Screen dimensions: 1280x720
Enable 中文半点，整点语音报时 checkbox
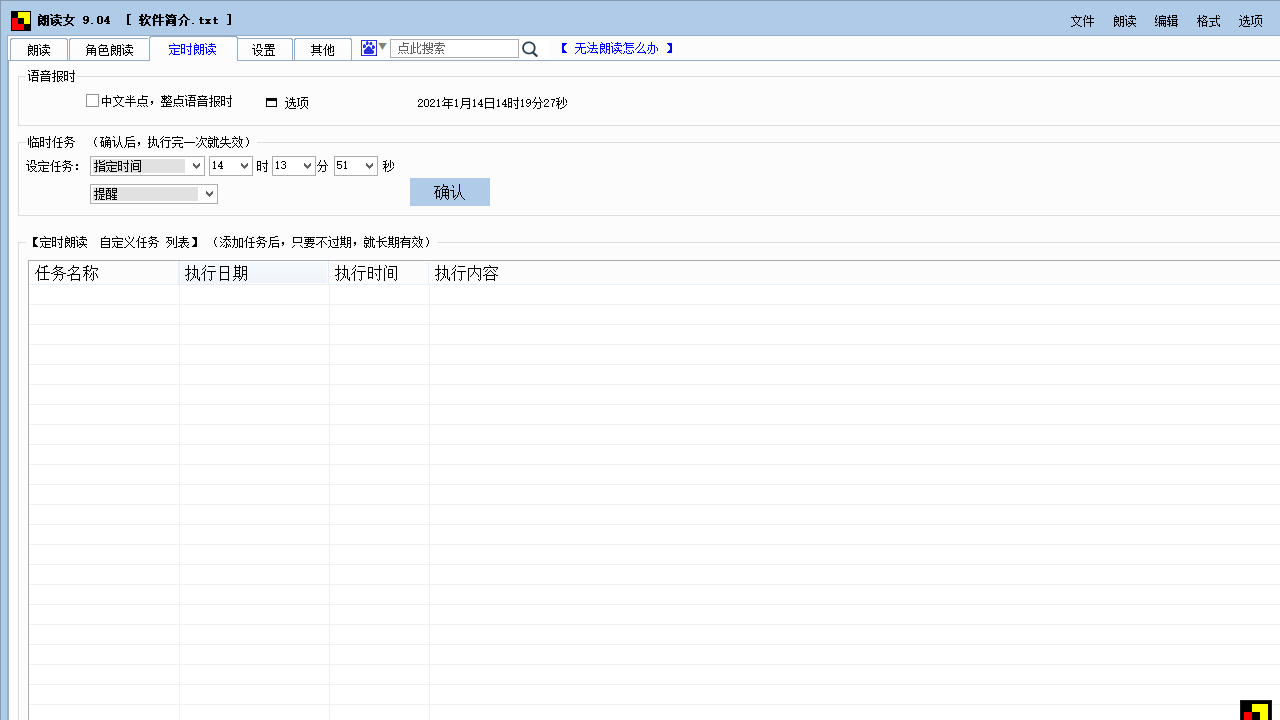coord(93,101)
